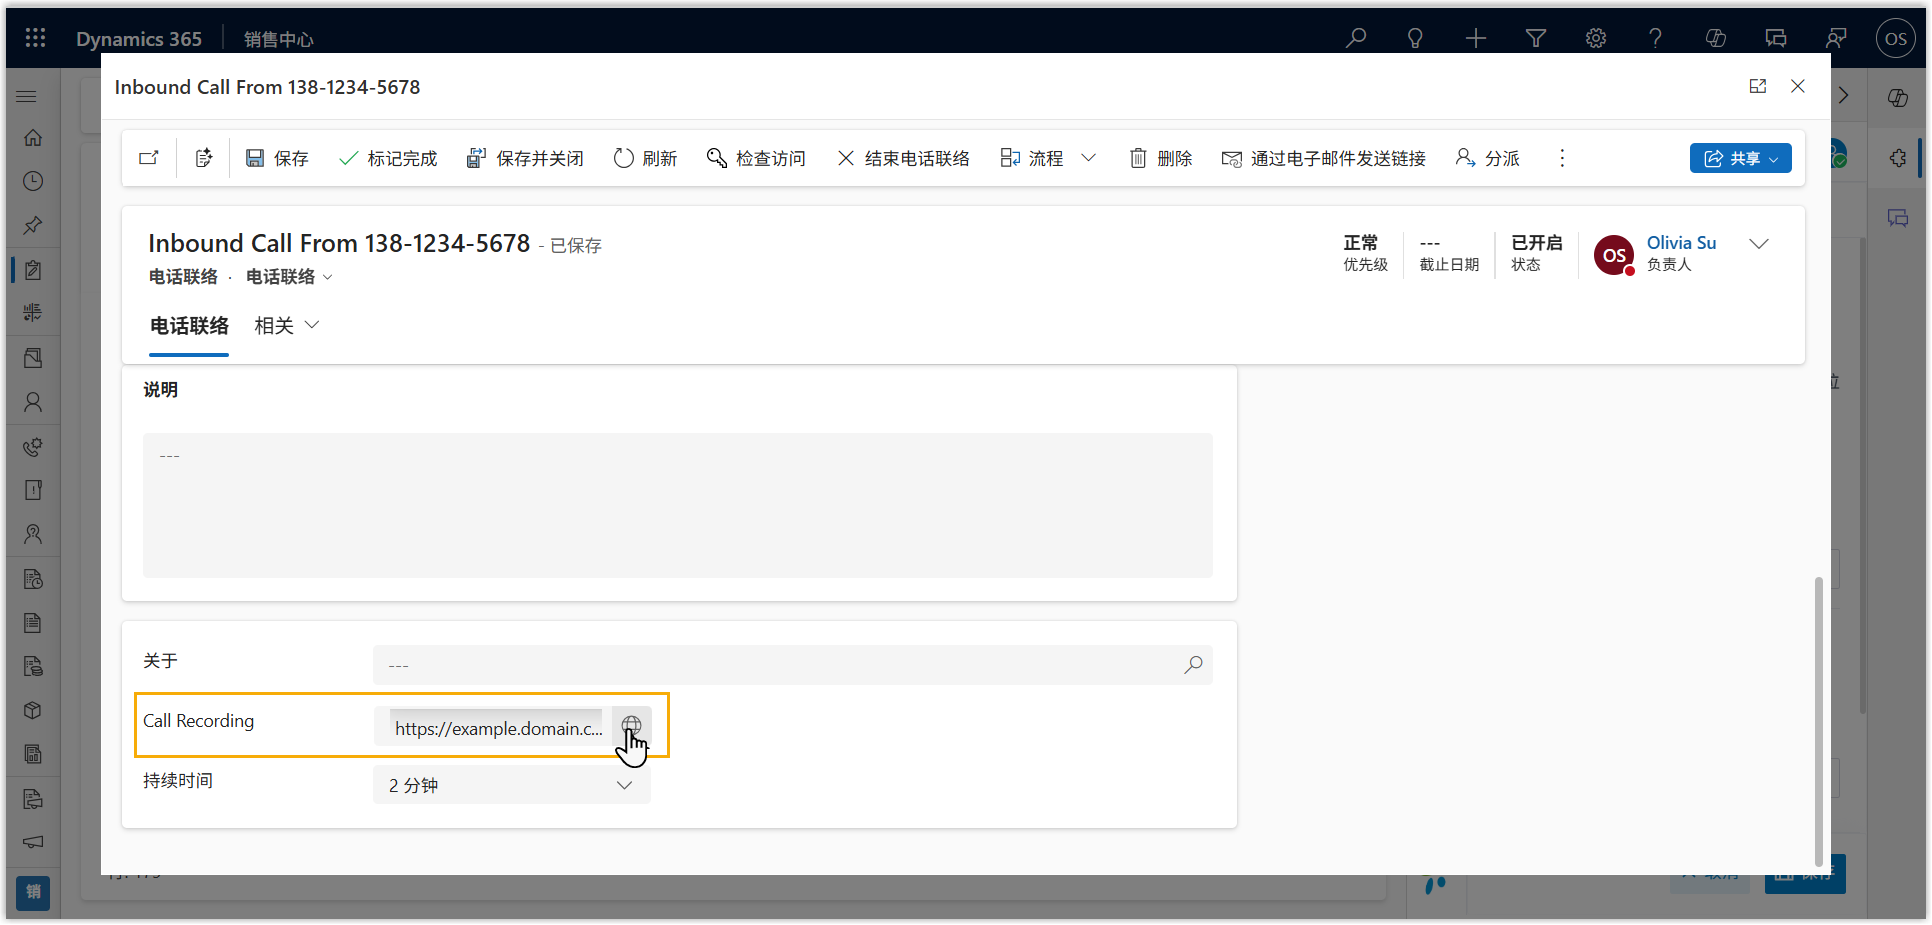Refresh the record with 刷新

(x=645, y=158)
